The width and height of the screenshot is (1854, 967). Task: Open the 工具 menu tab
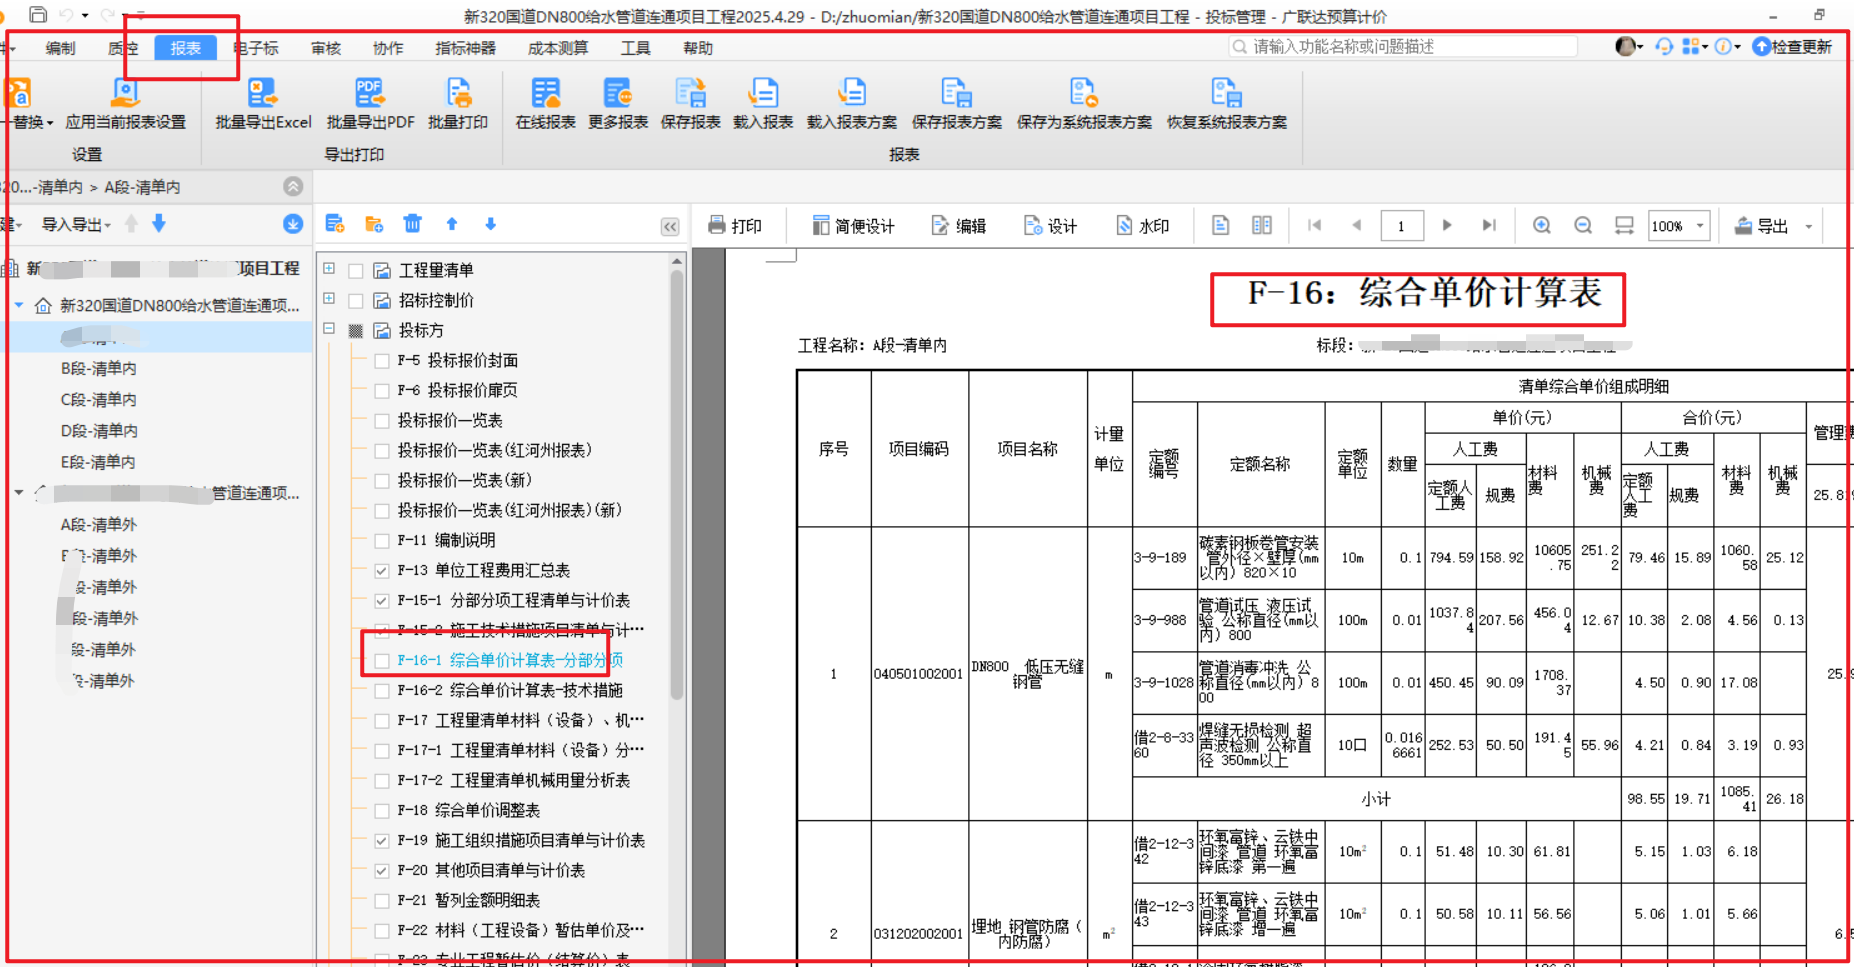[635, 48]
